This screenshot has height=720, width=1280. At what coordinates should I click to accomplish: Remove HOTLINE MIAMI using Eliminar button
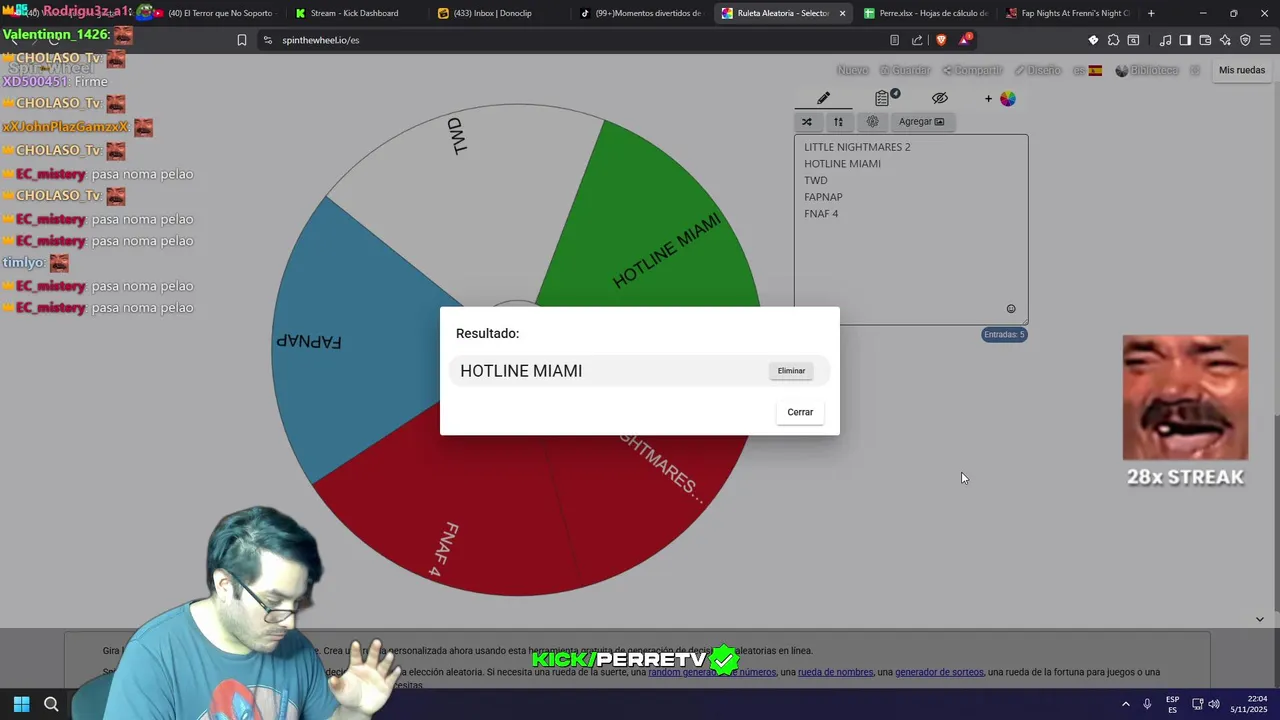coord(791,371)
